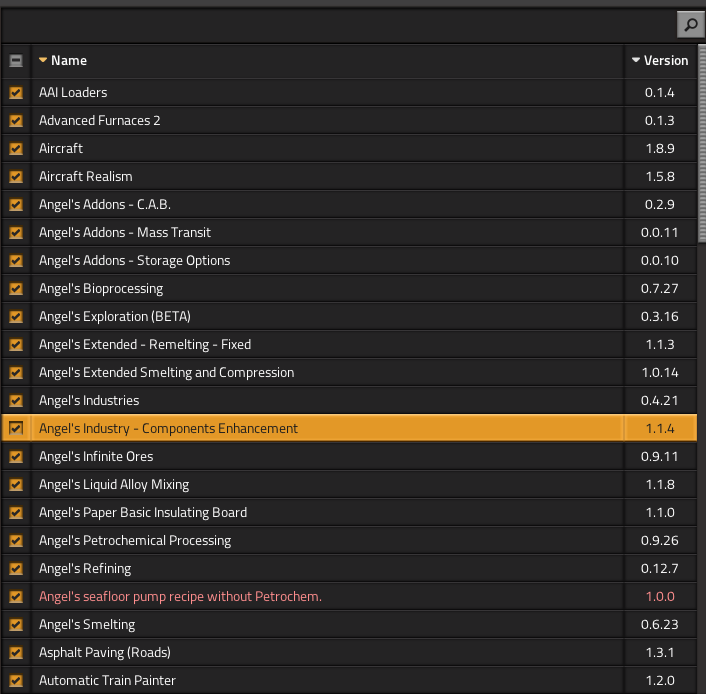This screenshot has height=694, width=706.
Task: Select Angel's Exploration (BETA) name
Action: coord(115,316)
